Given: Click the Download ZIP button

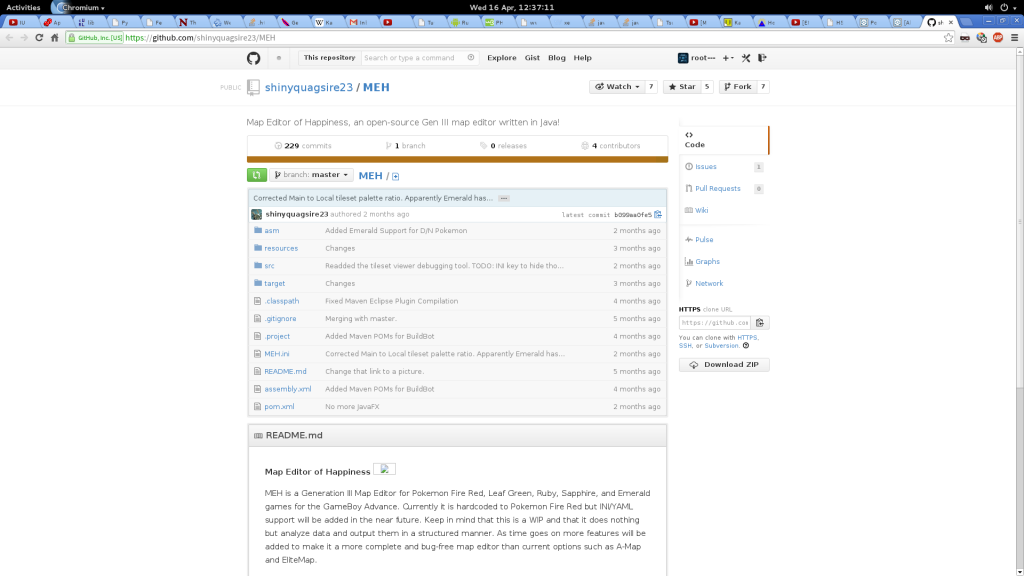Looking at the screenshot, I should coord(724,365).
